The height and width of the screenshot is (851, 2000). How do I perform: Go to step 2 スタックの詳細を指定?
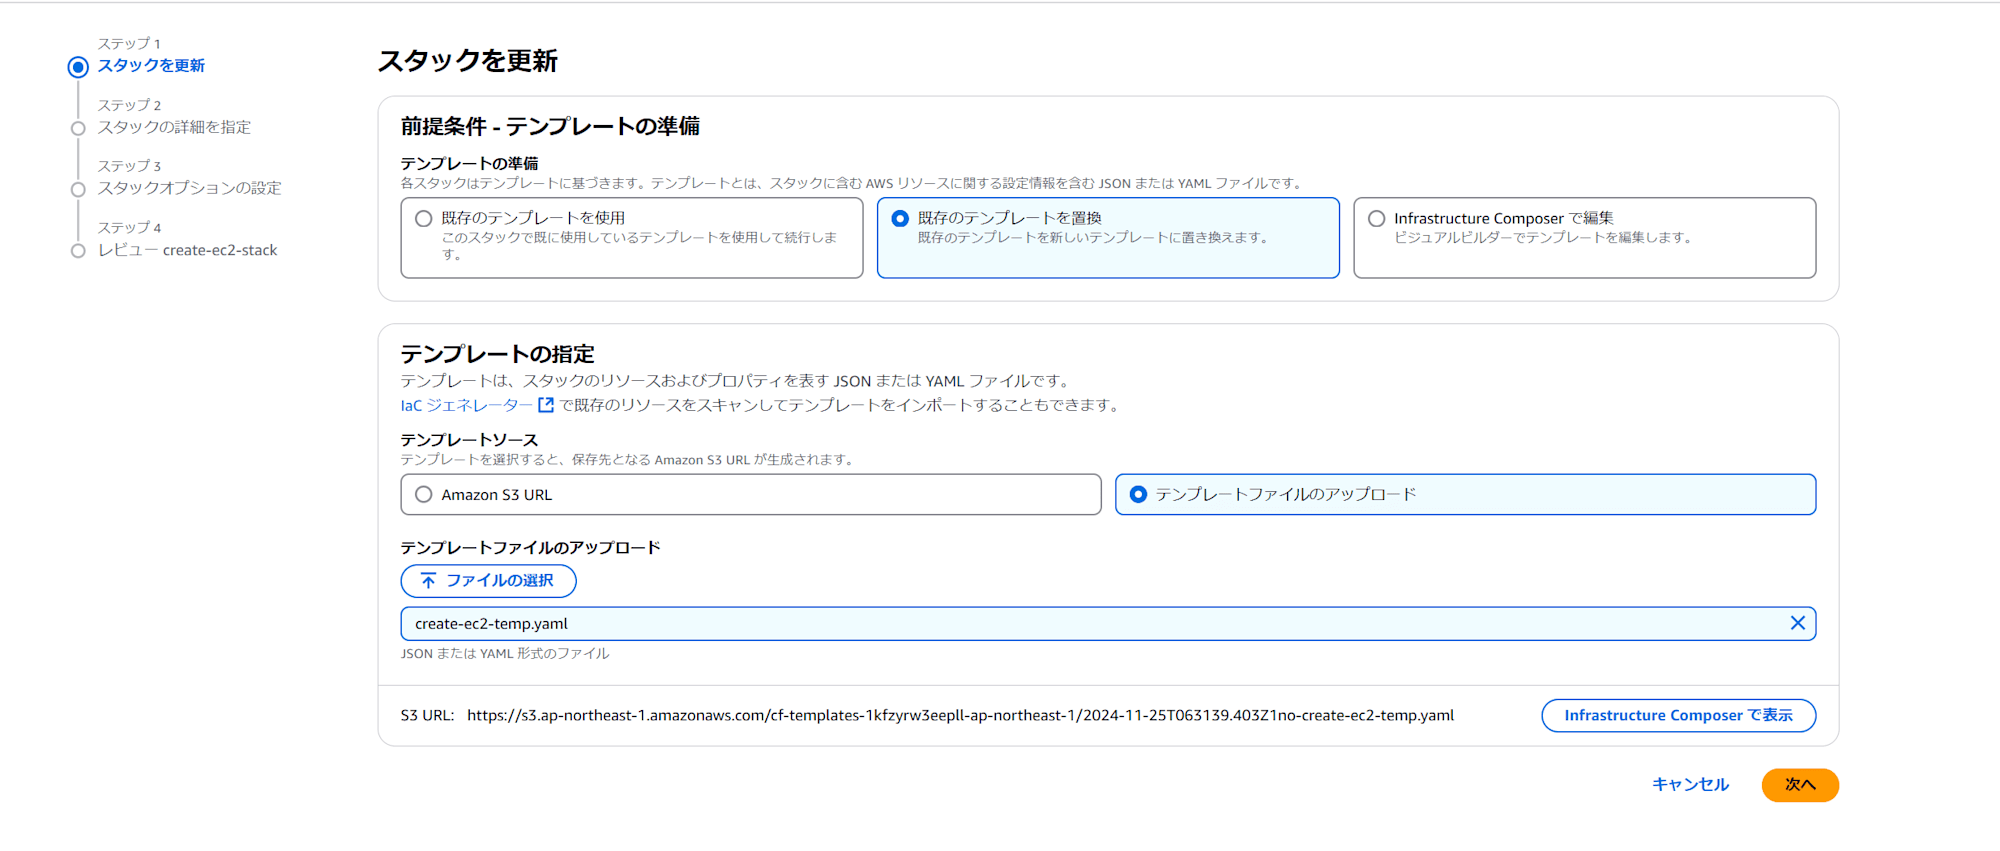(x=174, y=128)
